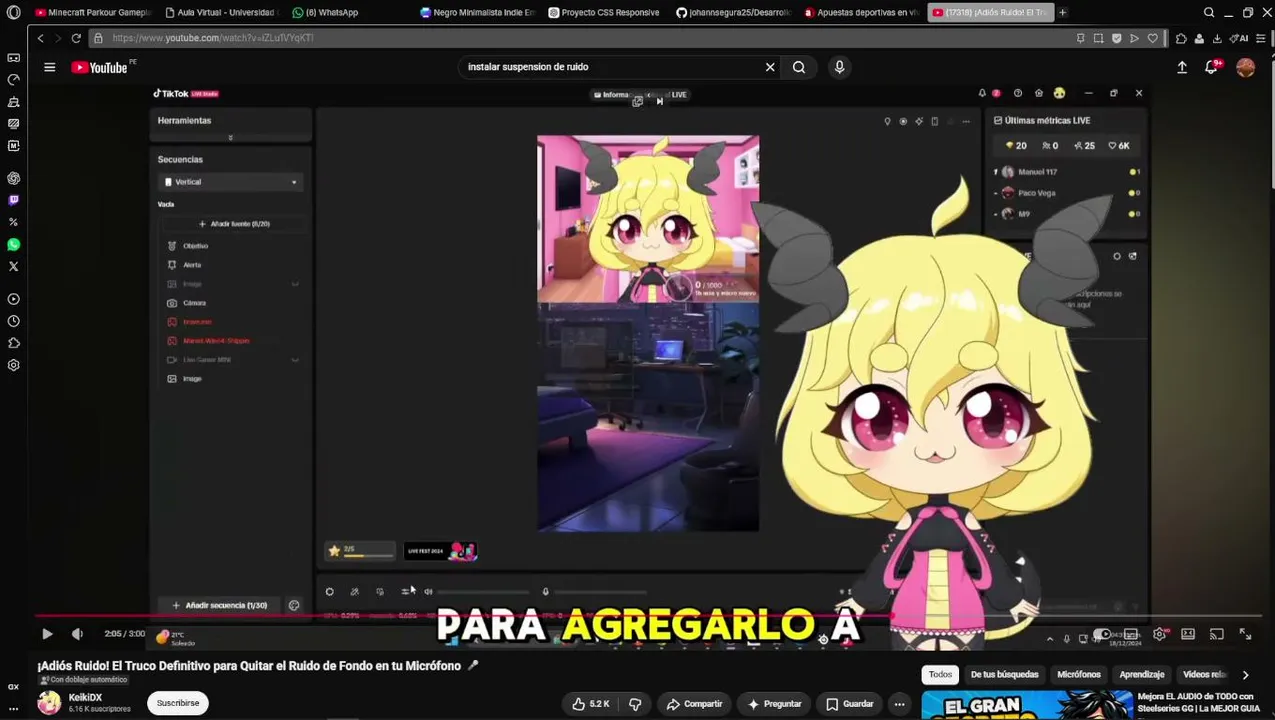The width and height of the screenshot is (1275, 720).
Task: Open YouTube notifications bell
Action: (x=1211, y=67)
